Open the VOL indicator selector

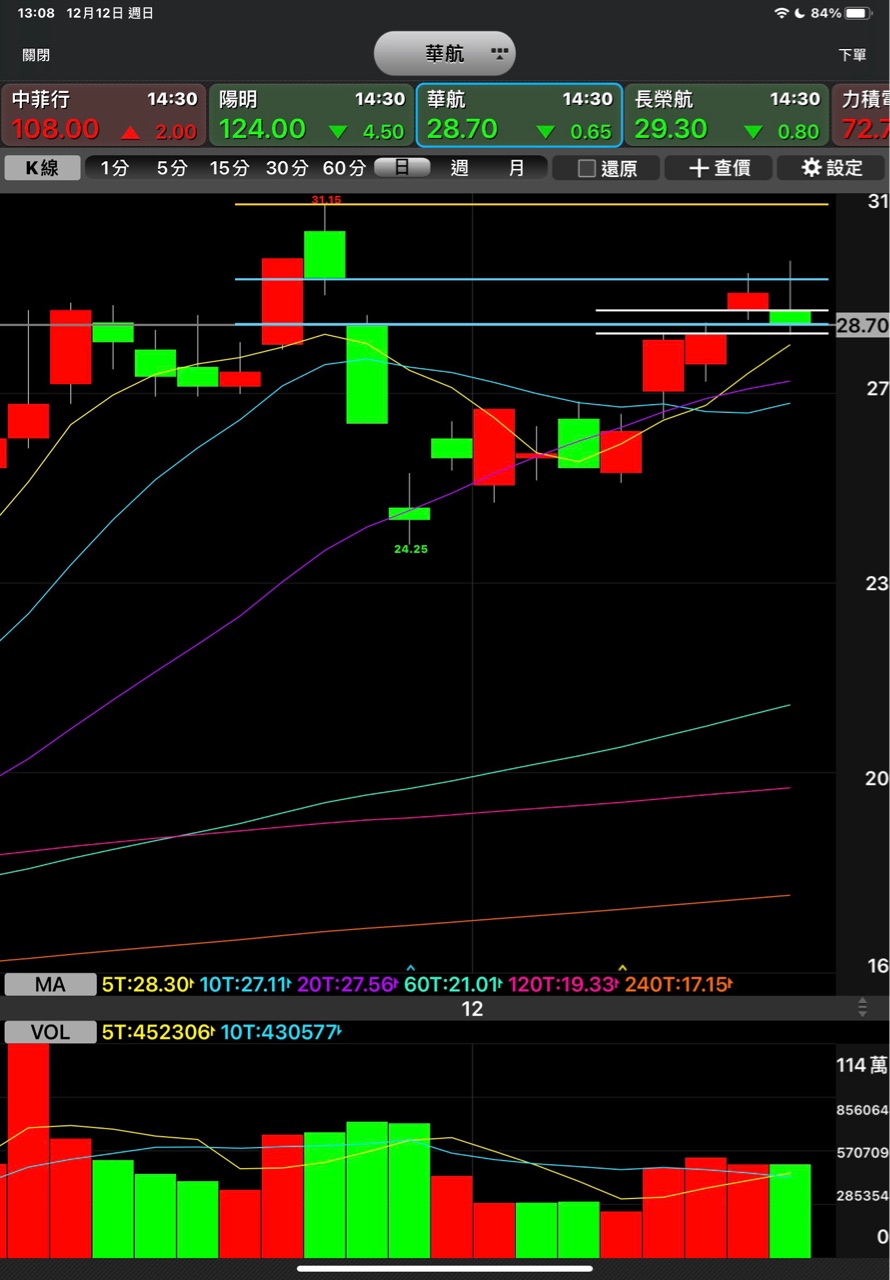click(50, 1032)
